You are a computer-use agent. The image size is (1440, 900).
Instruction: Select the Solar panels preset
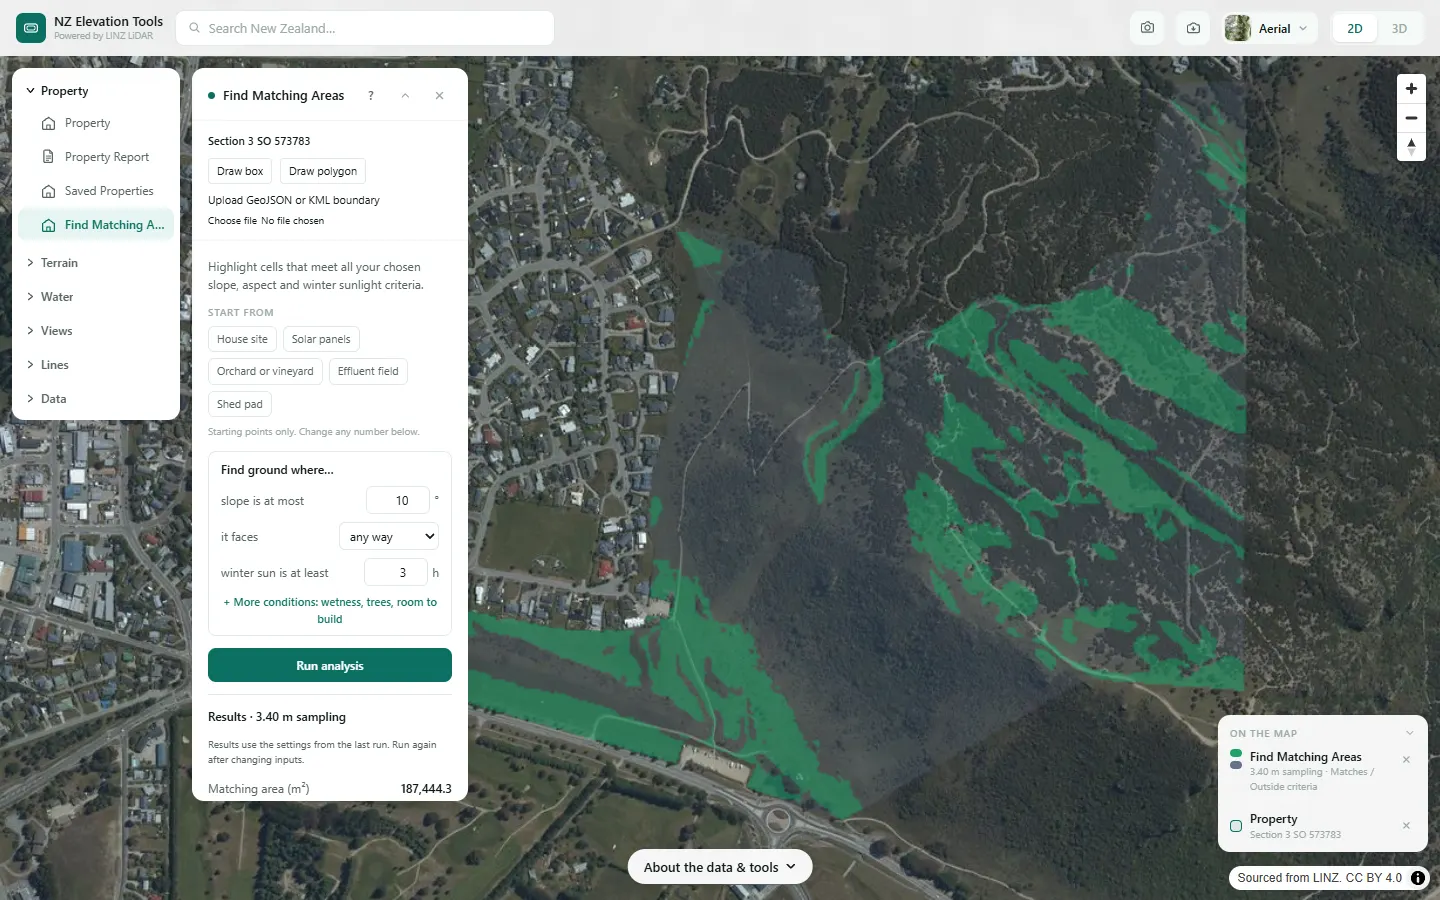[x=321, y=339]
